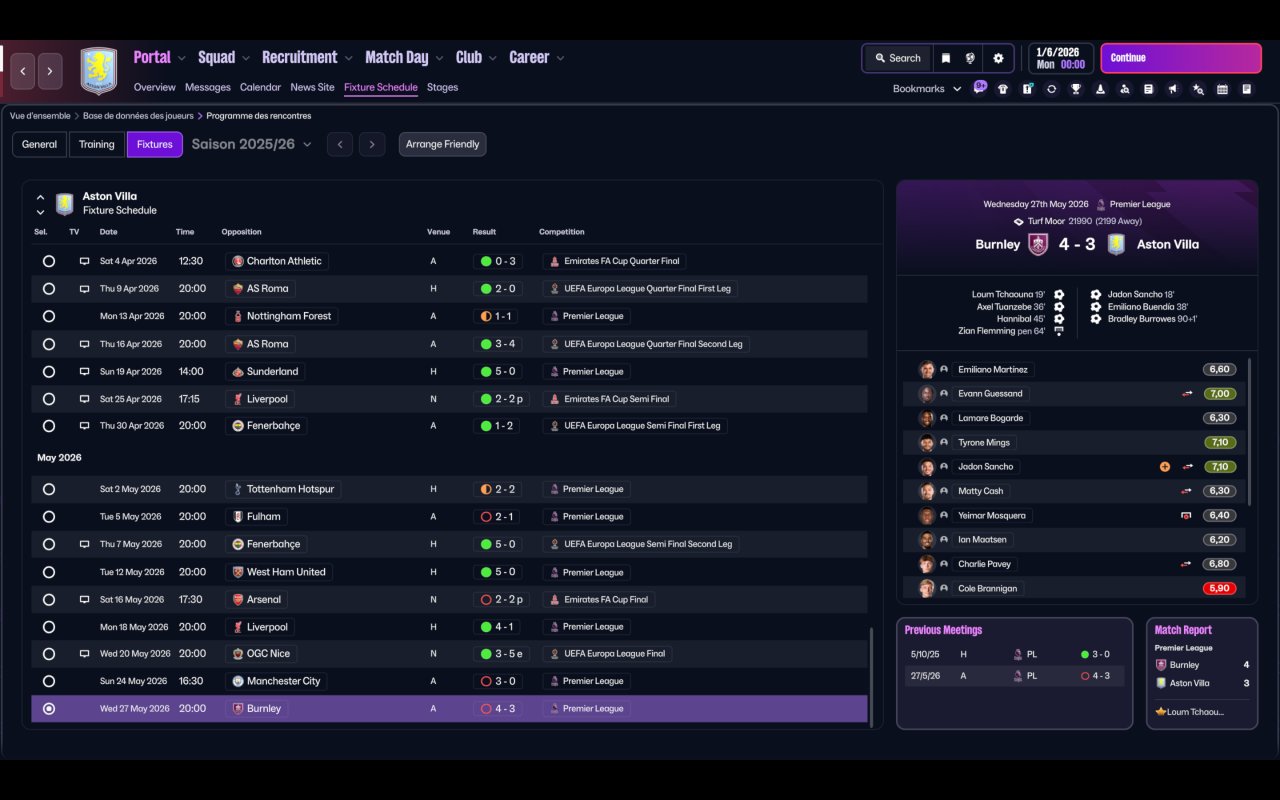The image size is (1280, 800).
Task: Click the player ratings list scrollbar
Action: pos(1249,432)
